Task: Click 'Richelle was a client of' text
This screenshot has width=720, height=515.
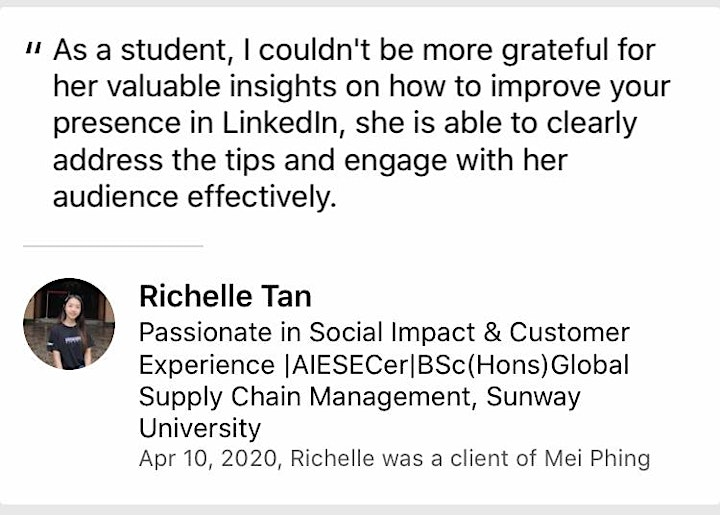Action: tap(413, 459)
